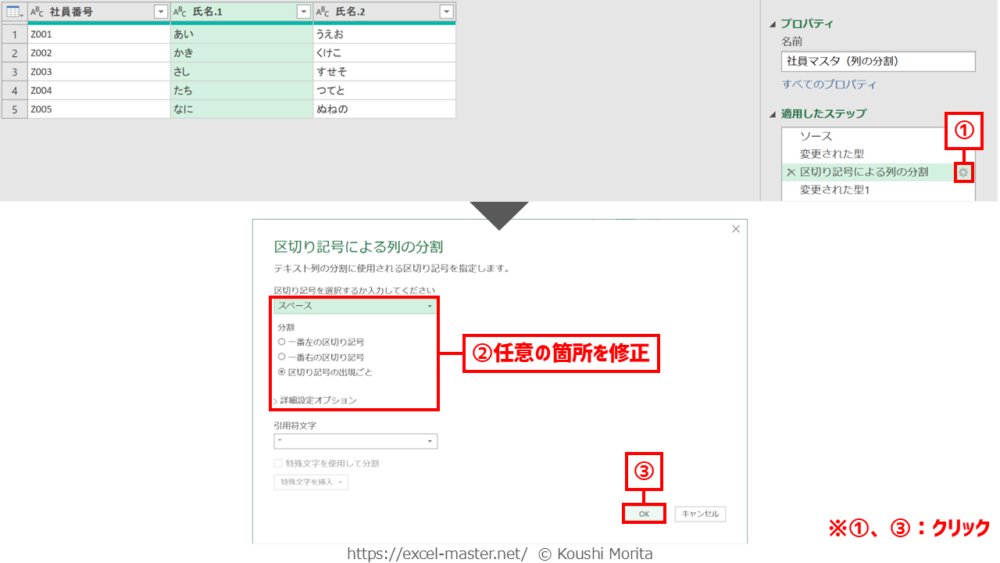Select 一番左の区切り記号 radio option
The width and height of the screenshot is (1000, 563).
[x=282, y=342]
